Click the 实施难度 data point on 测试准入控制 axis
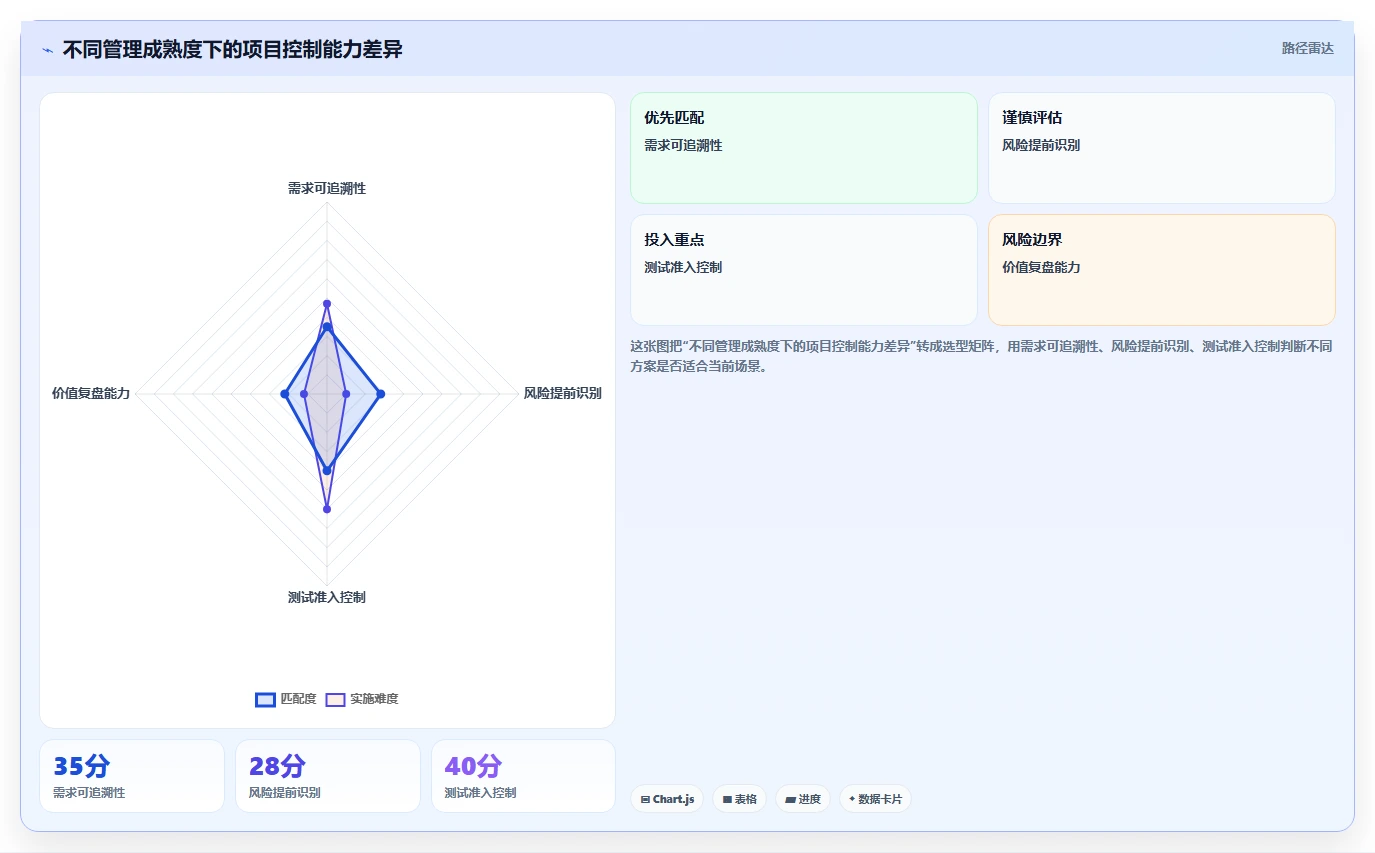 tap(327, 509)
